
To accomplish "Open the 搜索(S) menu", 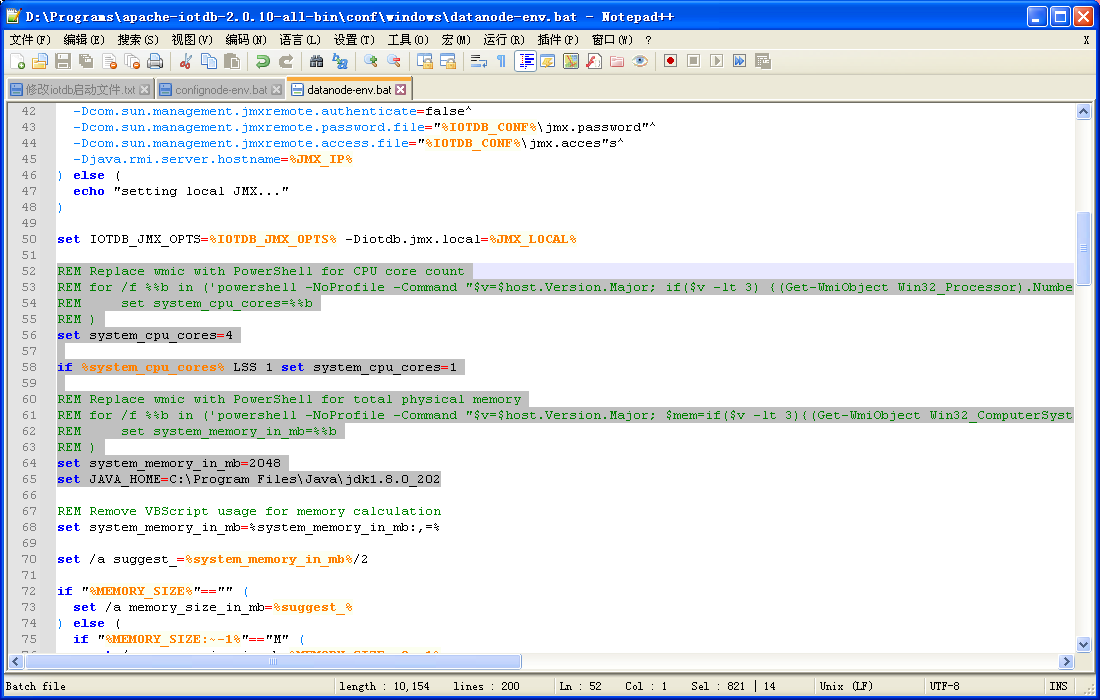I will tap(138, 40).
